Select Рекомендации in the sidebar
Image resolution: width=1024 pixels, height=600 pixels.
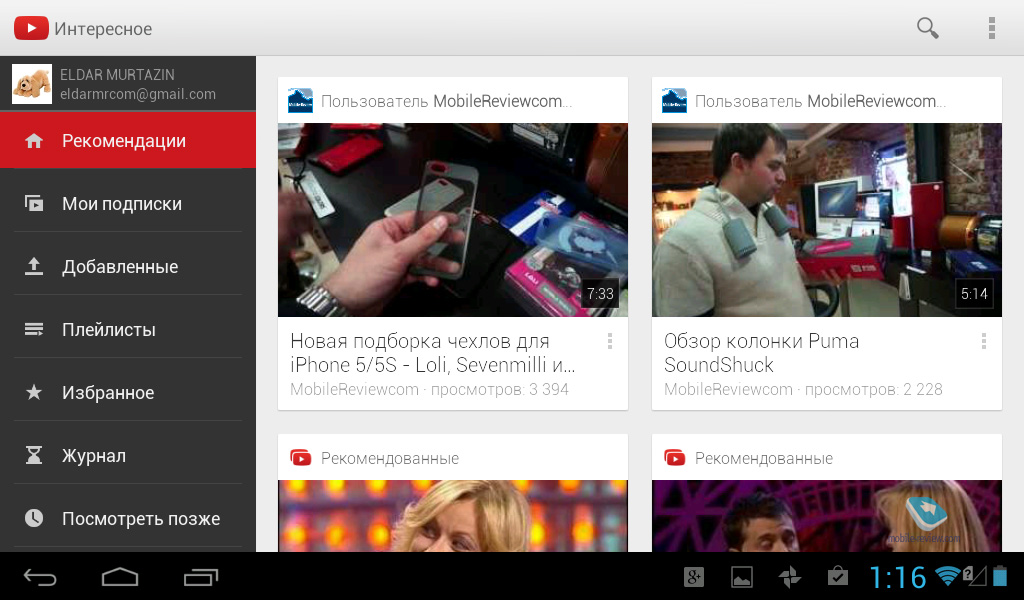pos(128,140)
